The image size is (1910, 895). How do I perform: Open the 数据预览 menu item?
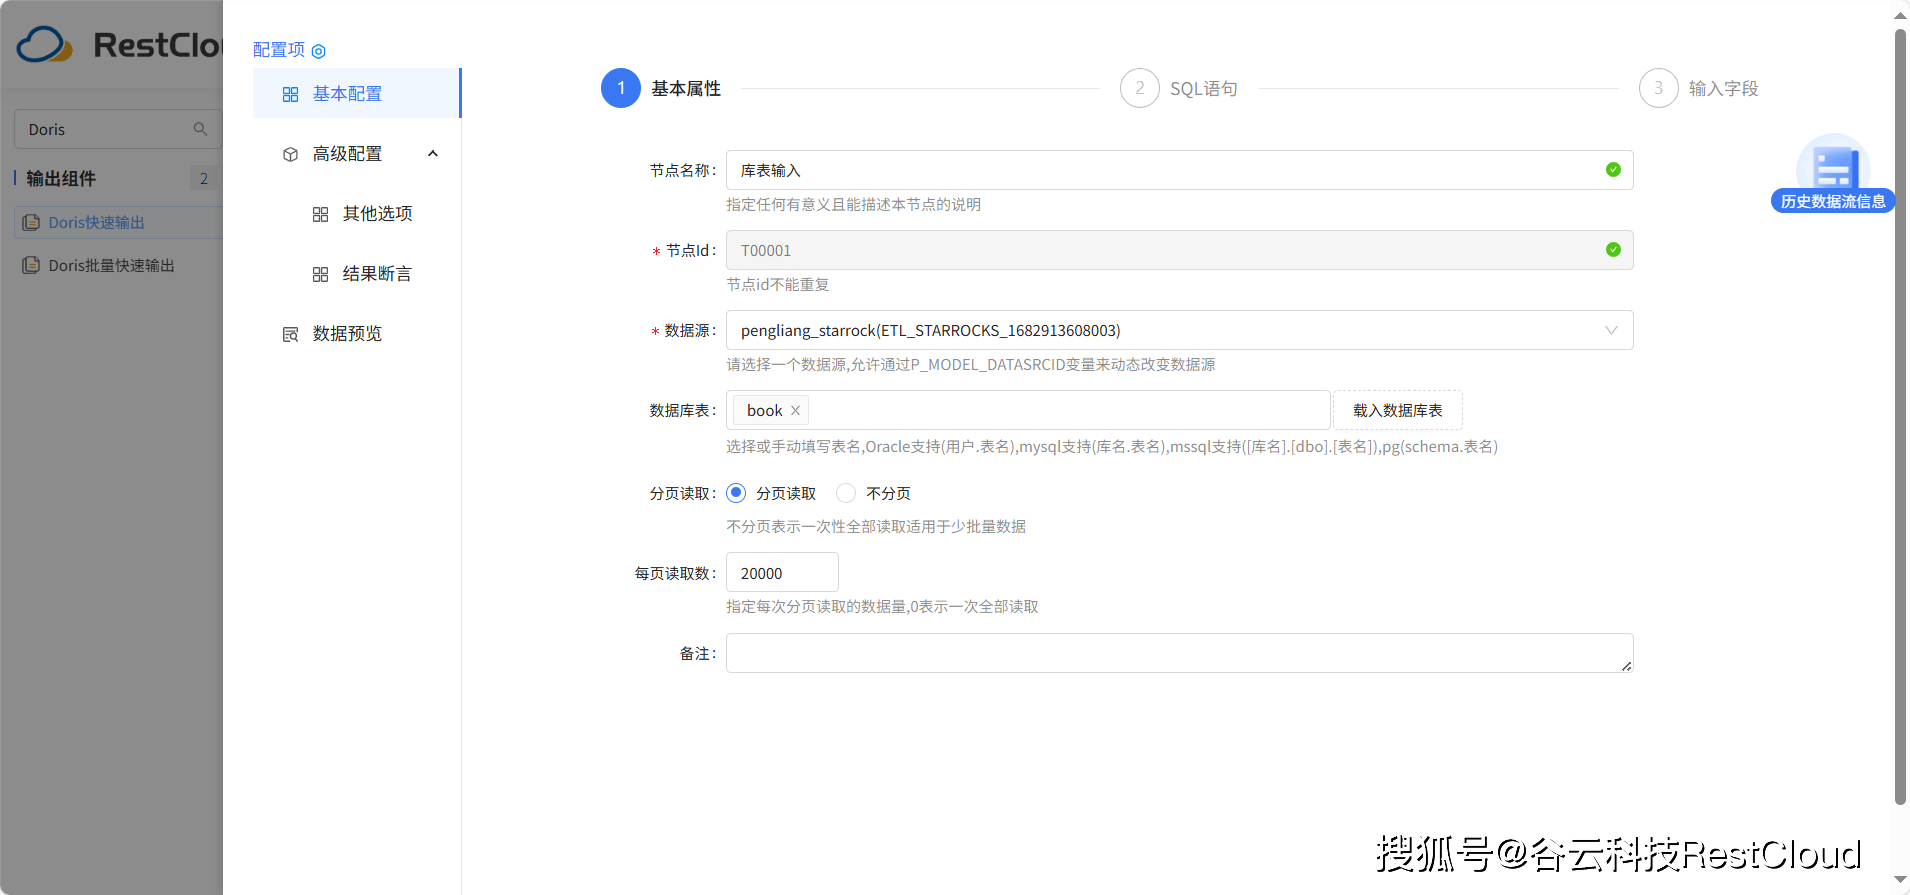pos(347,334)
